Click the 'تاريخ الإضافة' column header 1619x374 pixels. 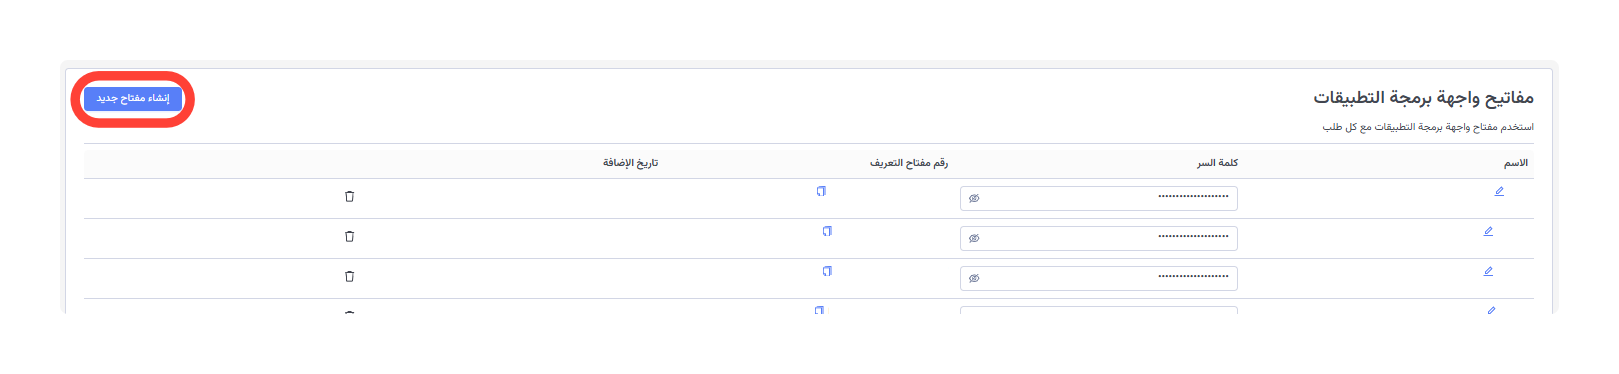point(630,162)
